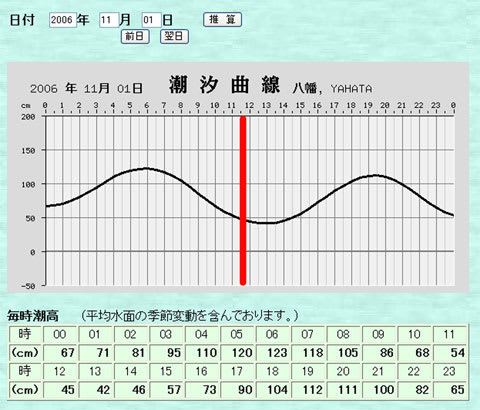The height and width of the screenshot is (410, 480).
Task: Click the table cell with value 54
Action: (x=450, y=353)
